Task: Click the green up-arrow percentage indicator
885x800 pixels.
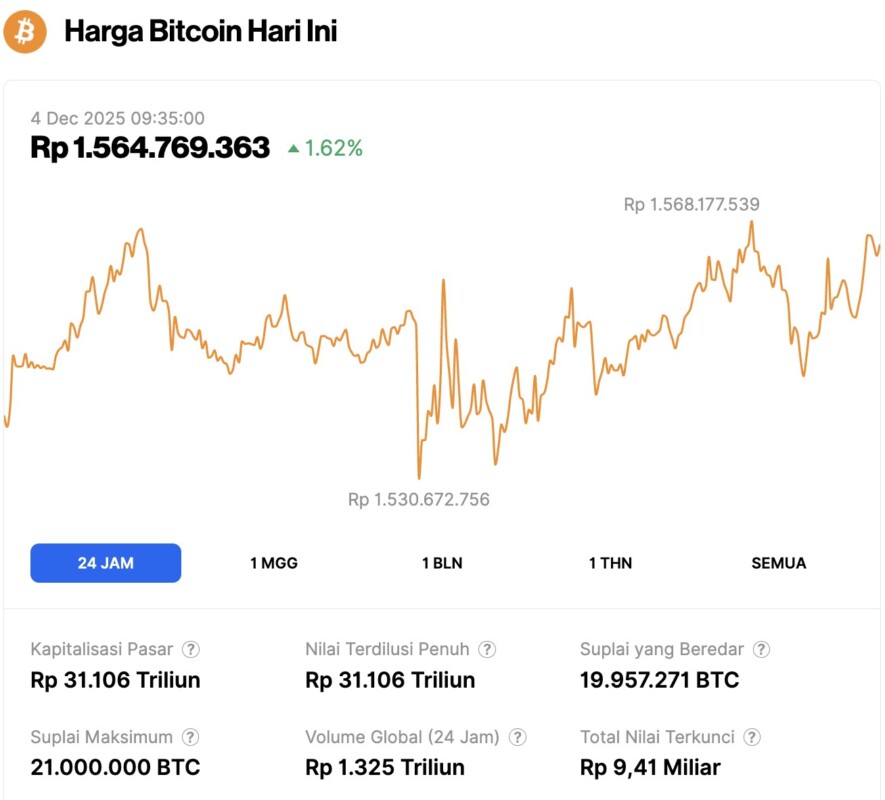Action: [325, 149]
